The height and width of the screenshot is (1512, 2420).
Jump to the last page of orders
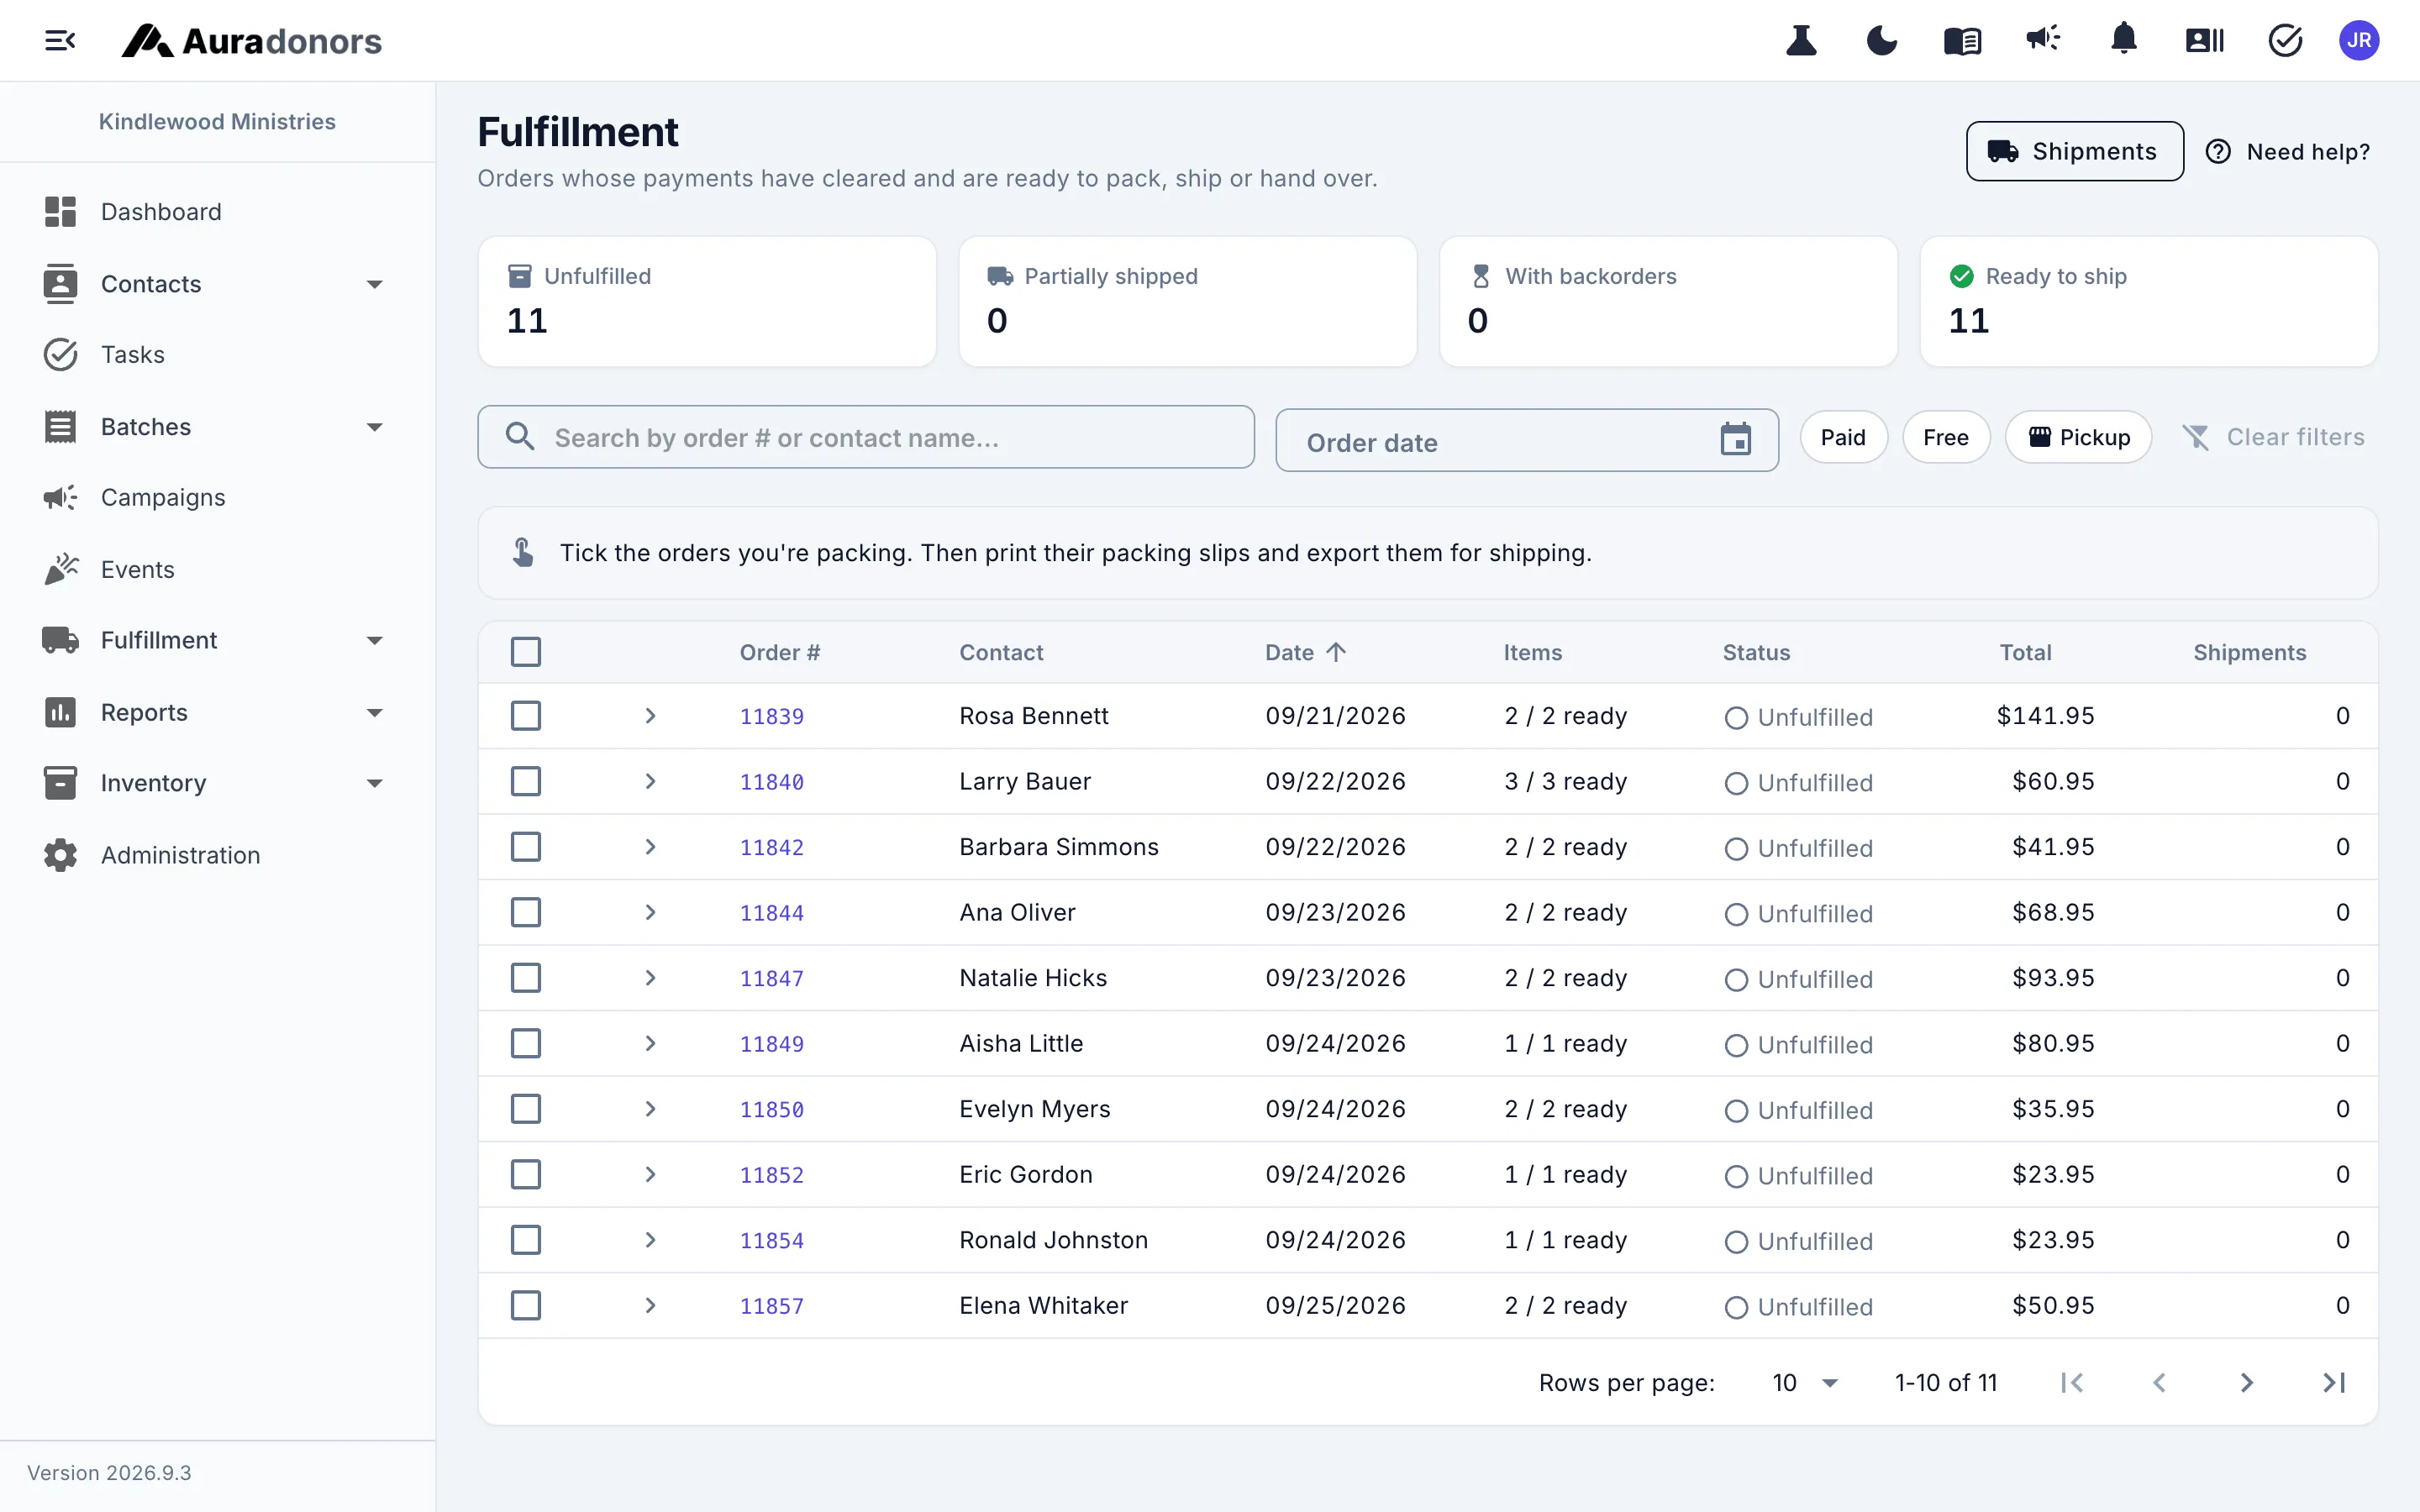tap(2334, 1383)
